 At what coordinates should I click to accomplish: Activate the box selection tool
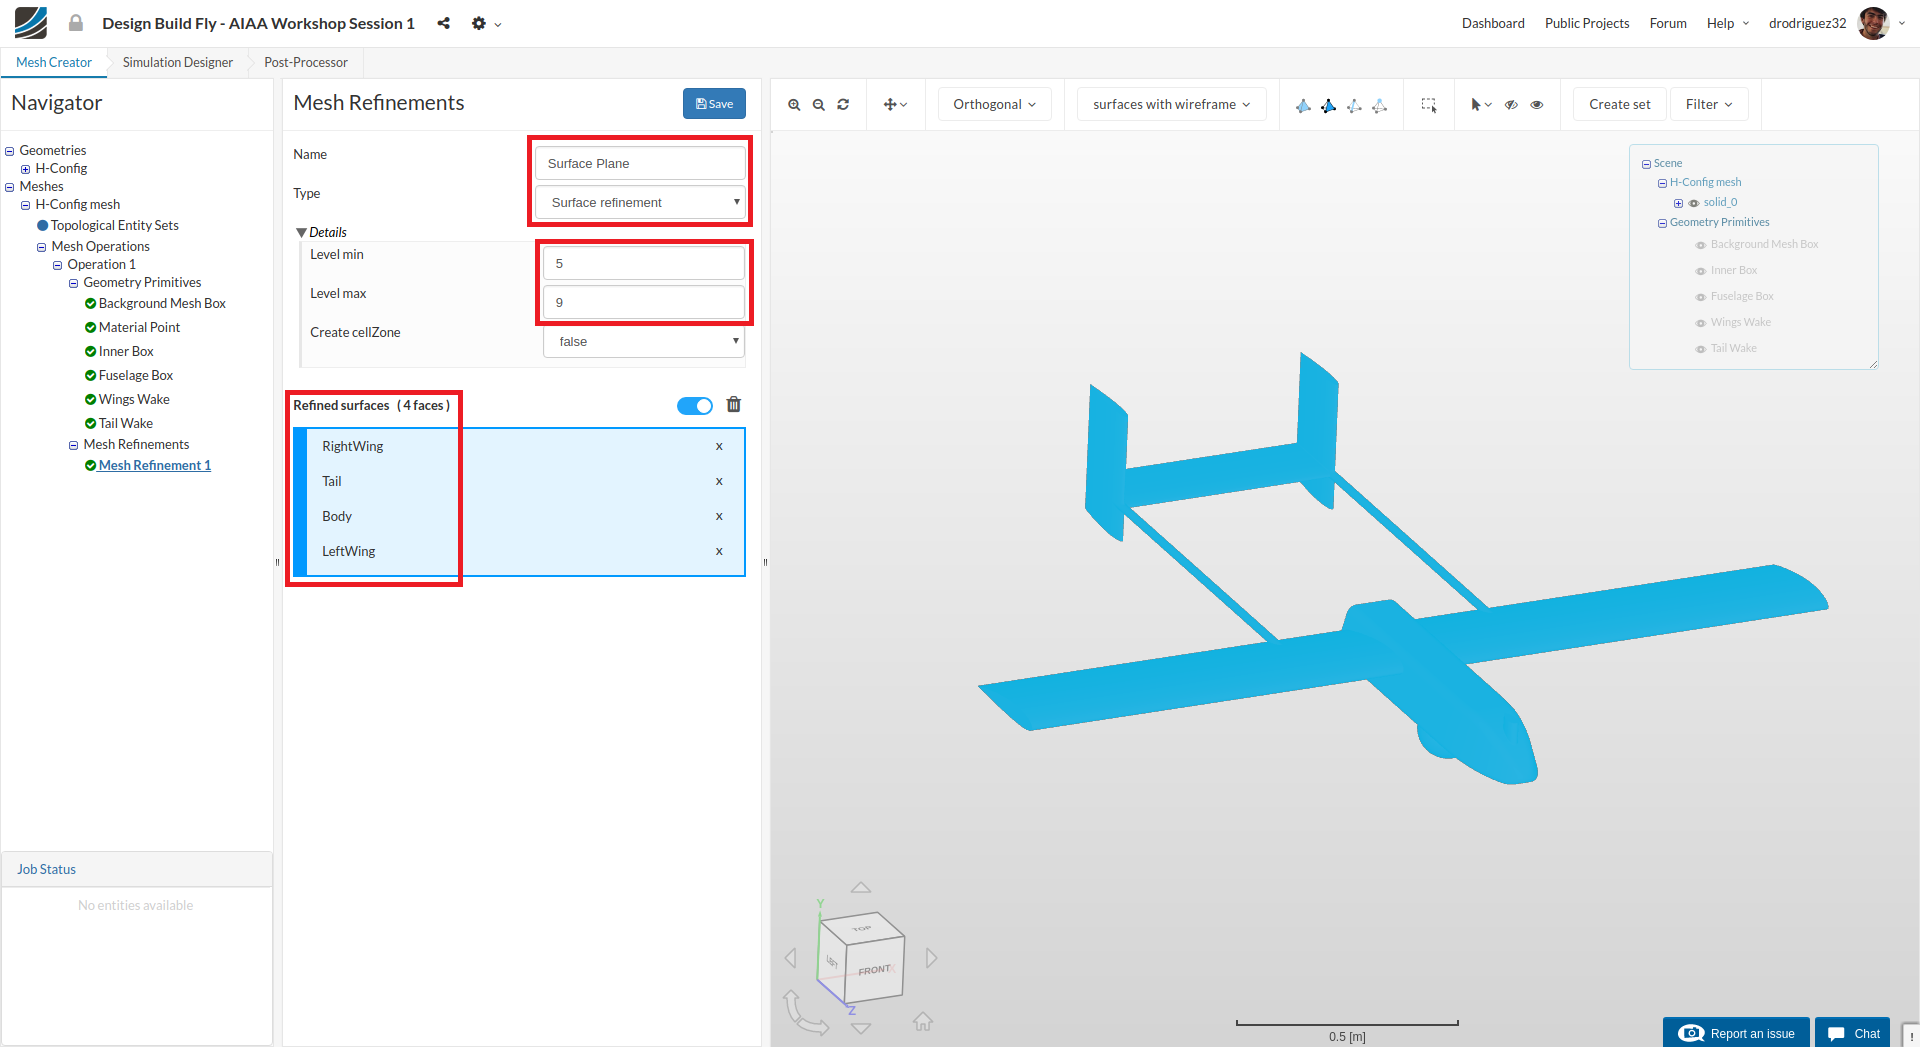click(x=1429, y=104)
